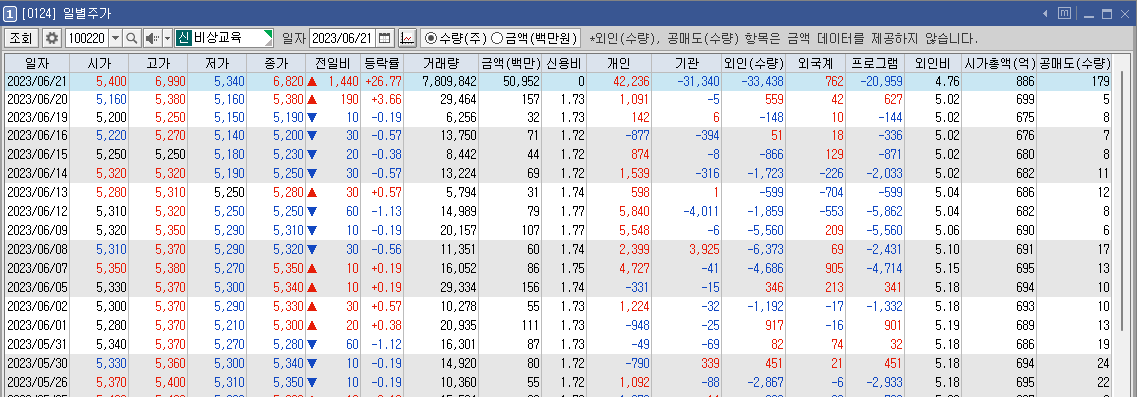This screenshot has width=1137, height=397.
Task: Click the closing price 6,820
Action: [x=287, y=81]
